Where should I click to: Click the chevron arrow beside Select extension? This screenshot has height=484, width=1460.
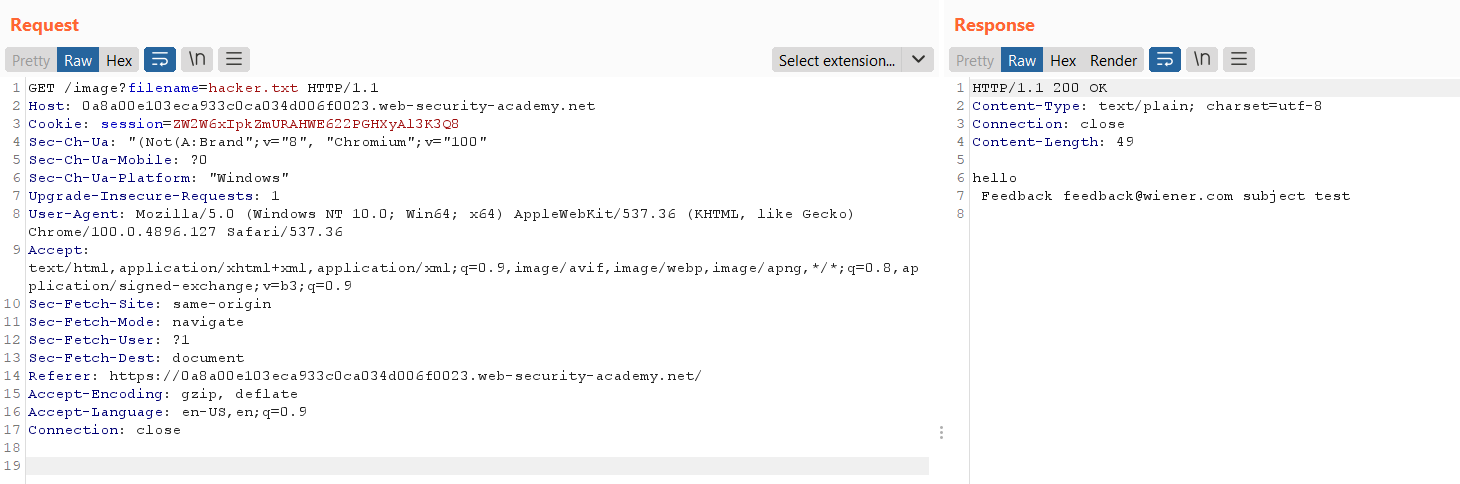coord(918,60)
